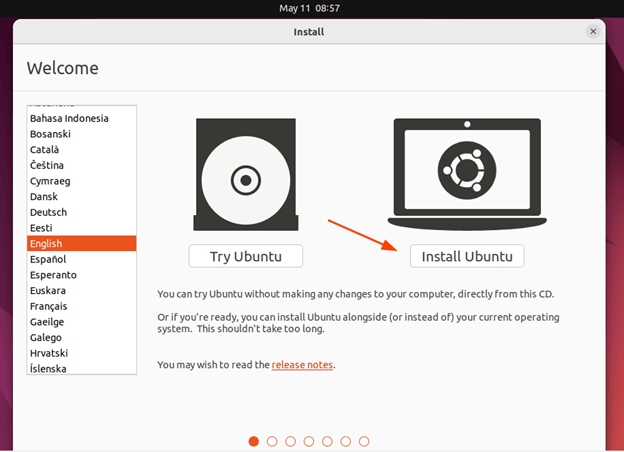Close the Install window
The width and height of the screenshot is (624, 452).
pyautogui.click(x=593, y=32)
